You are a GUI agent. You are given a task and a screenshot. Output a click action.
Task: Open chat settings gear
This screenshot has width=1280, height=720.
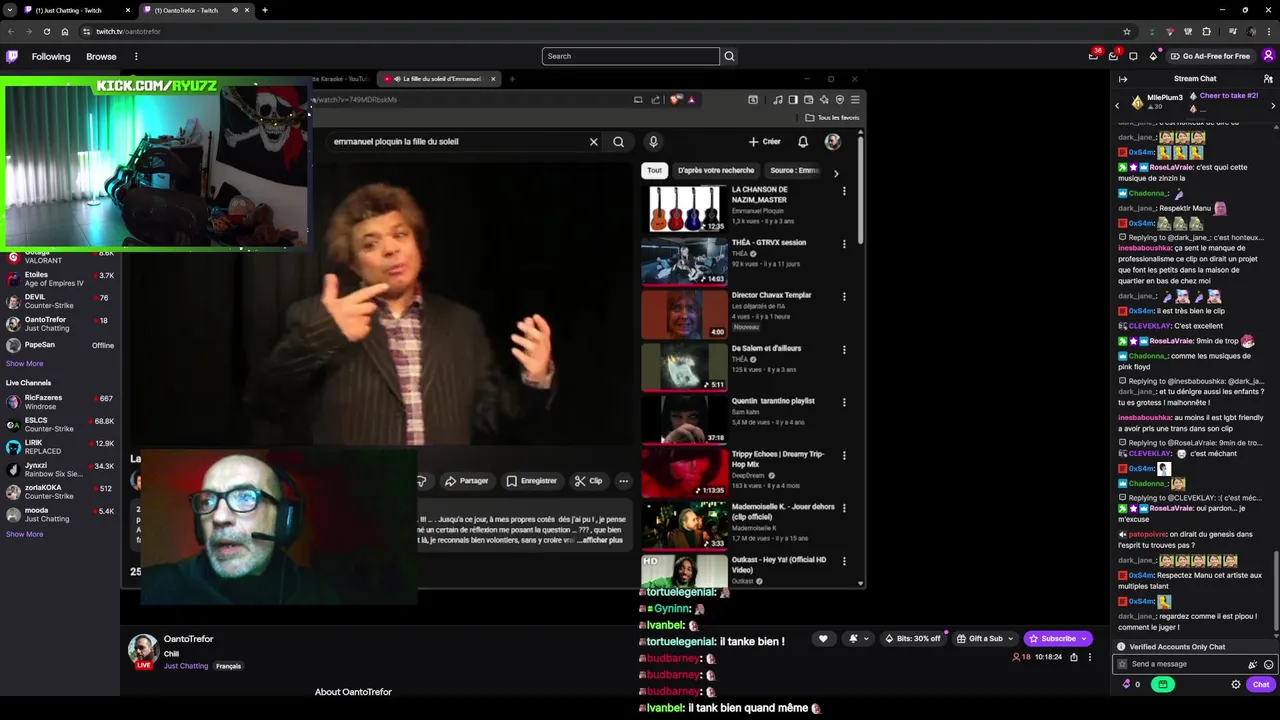click(1236, 685)
